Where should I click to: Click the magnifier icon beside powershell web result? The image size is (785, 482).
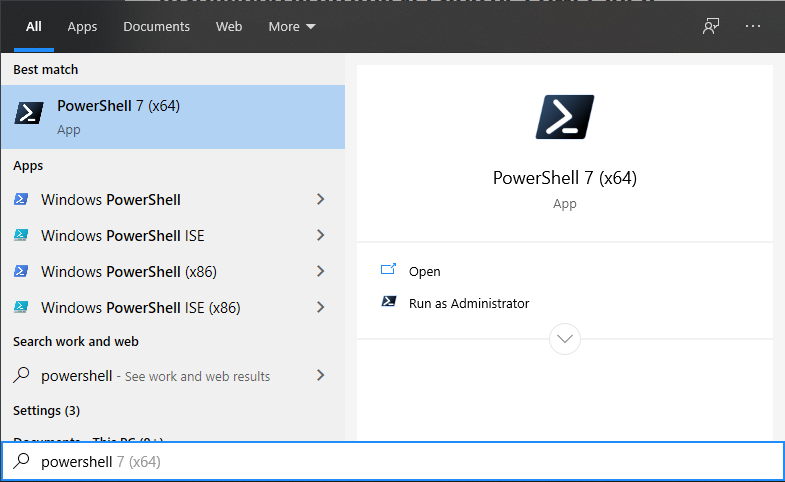pos(21,375)
